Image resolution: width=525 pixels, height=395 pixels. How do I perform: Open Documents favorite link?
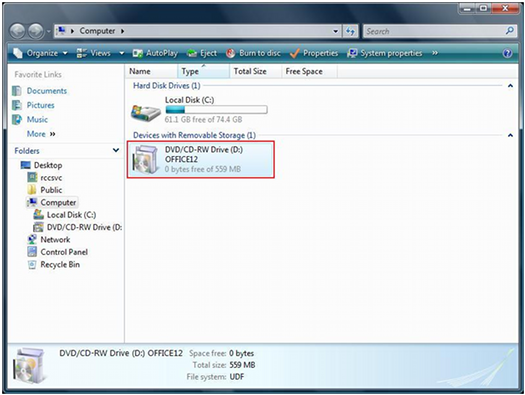tap(47, 91)
